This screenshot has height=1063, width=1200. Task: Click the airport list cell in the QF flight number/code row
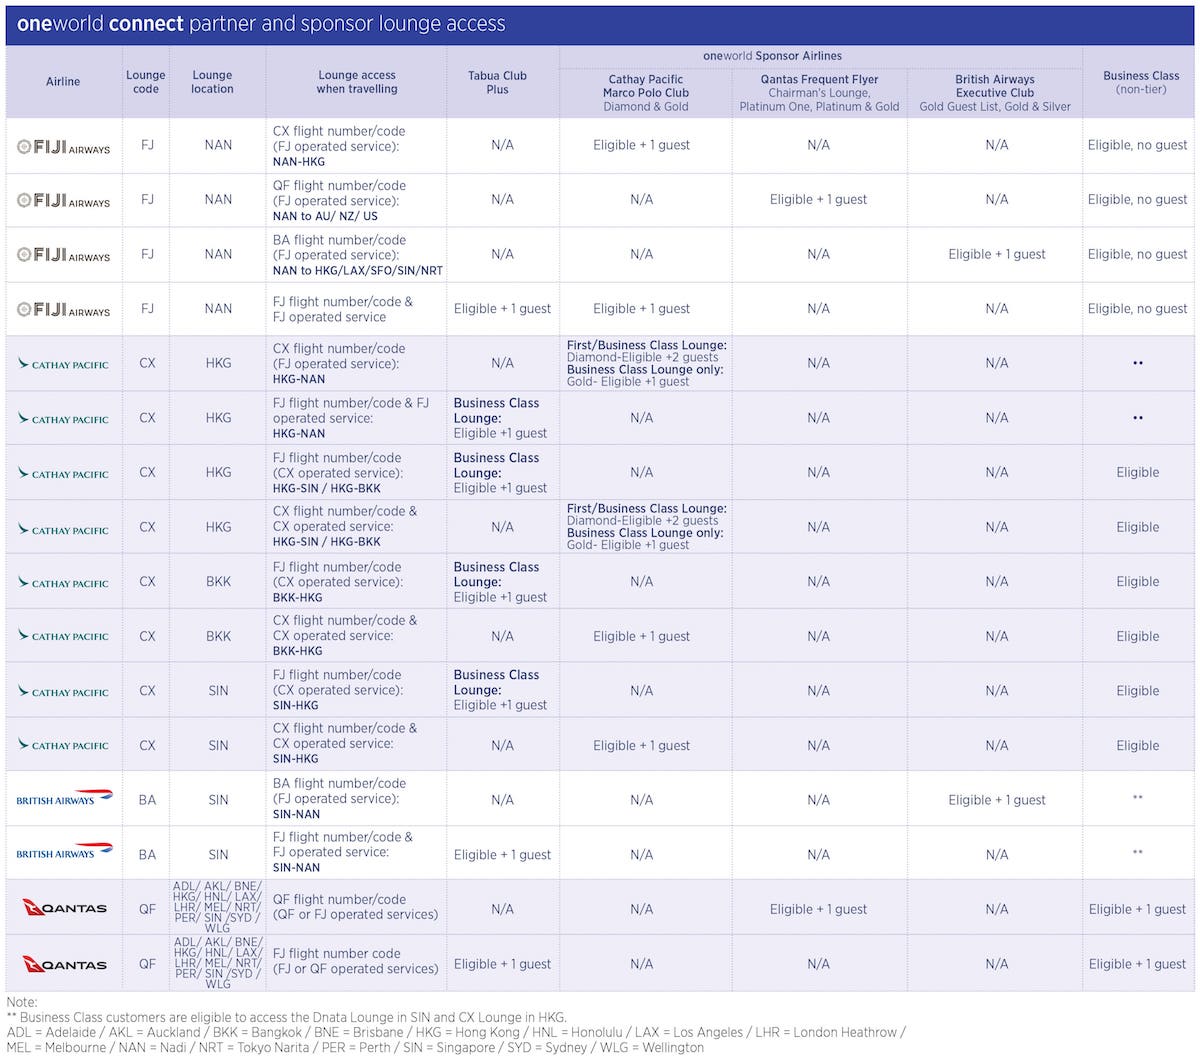[217, 907]
